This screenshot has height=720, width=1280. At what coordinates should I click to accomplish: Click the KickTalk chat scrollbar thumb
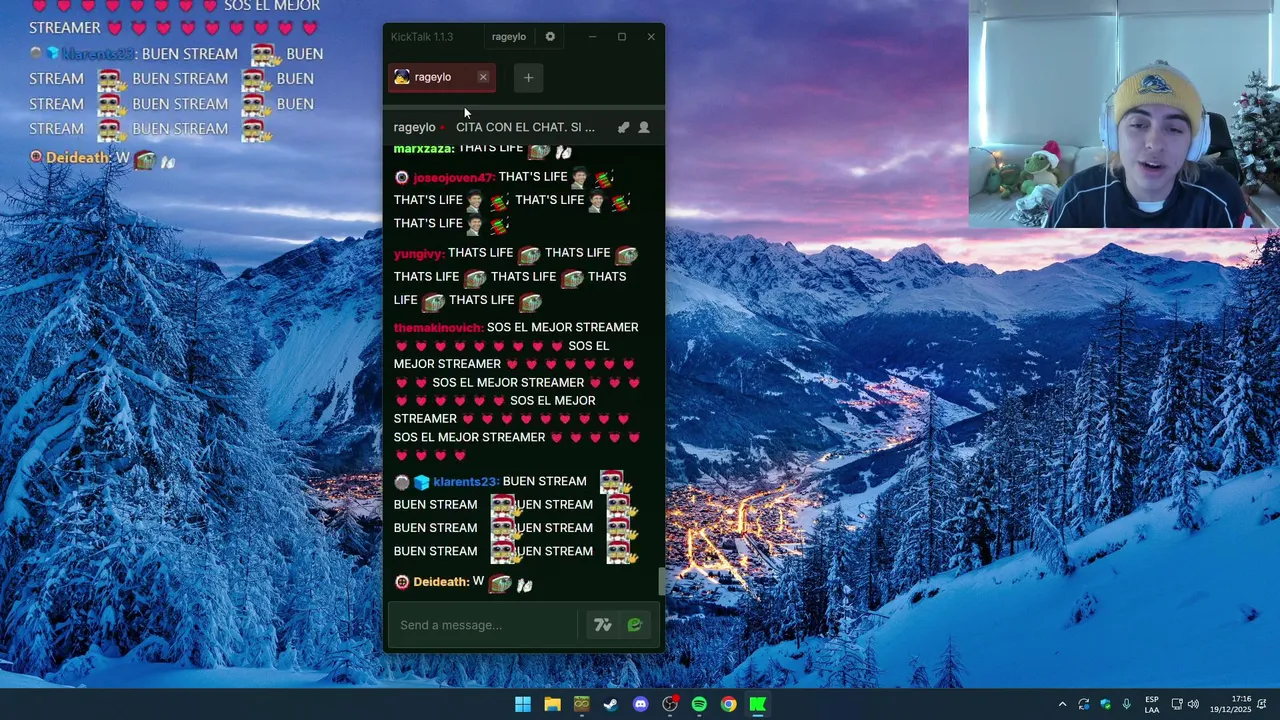click(660, 581)
